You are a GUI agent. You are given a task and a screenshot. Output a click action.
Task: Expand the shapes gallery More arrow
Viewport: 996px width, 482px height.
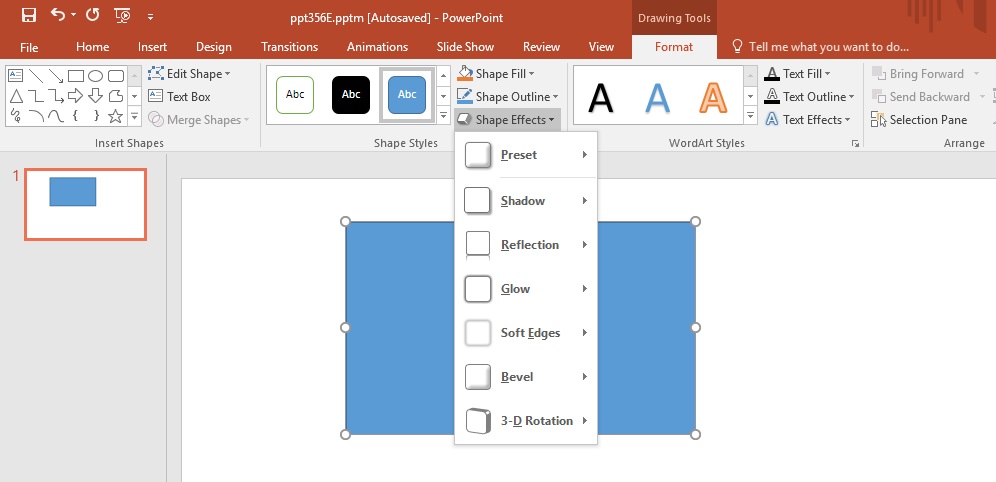coord(134,117)
